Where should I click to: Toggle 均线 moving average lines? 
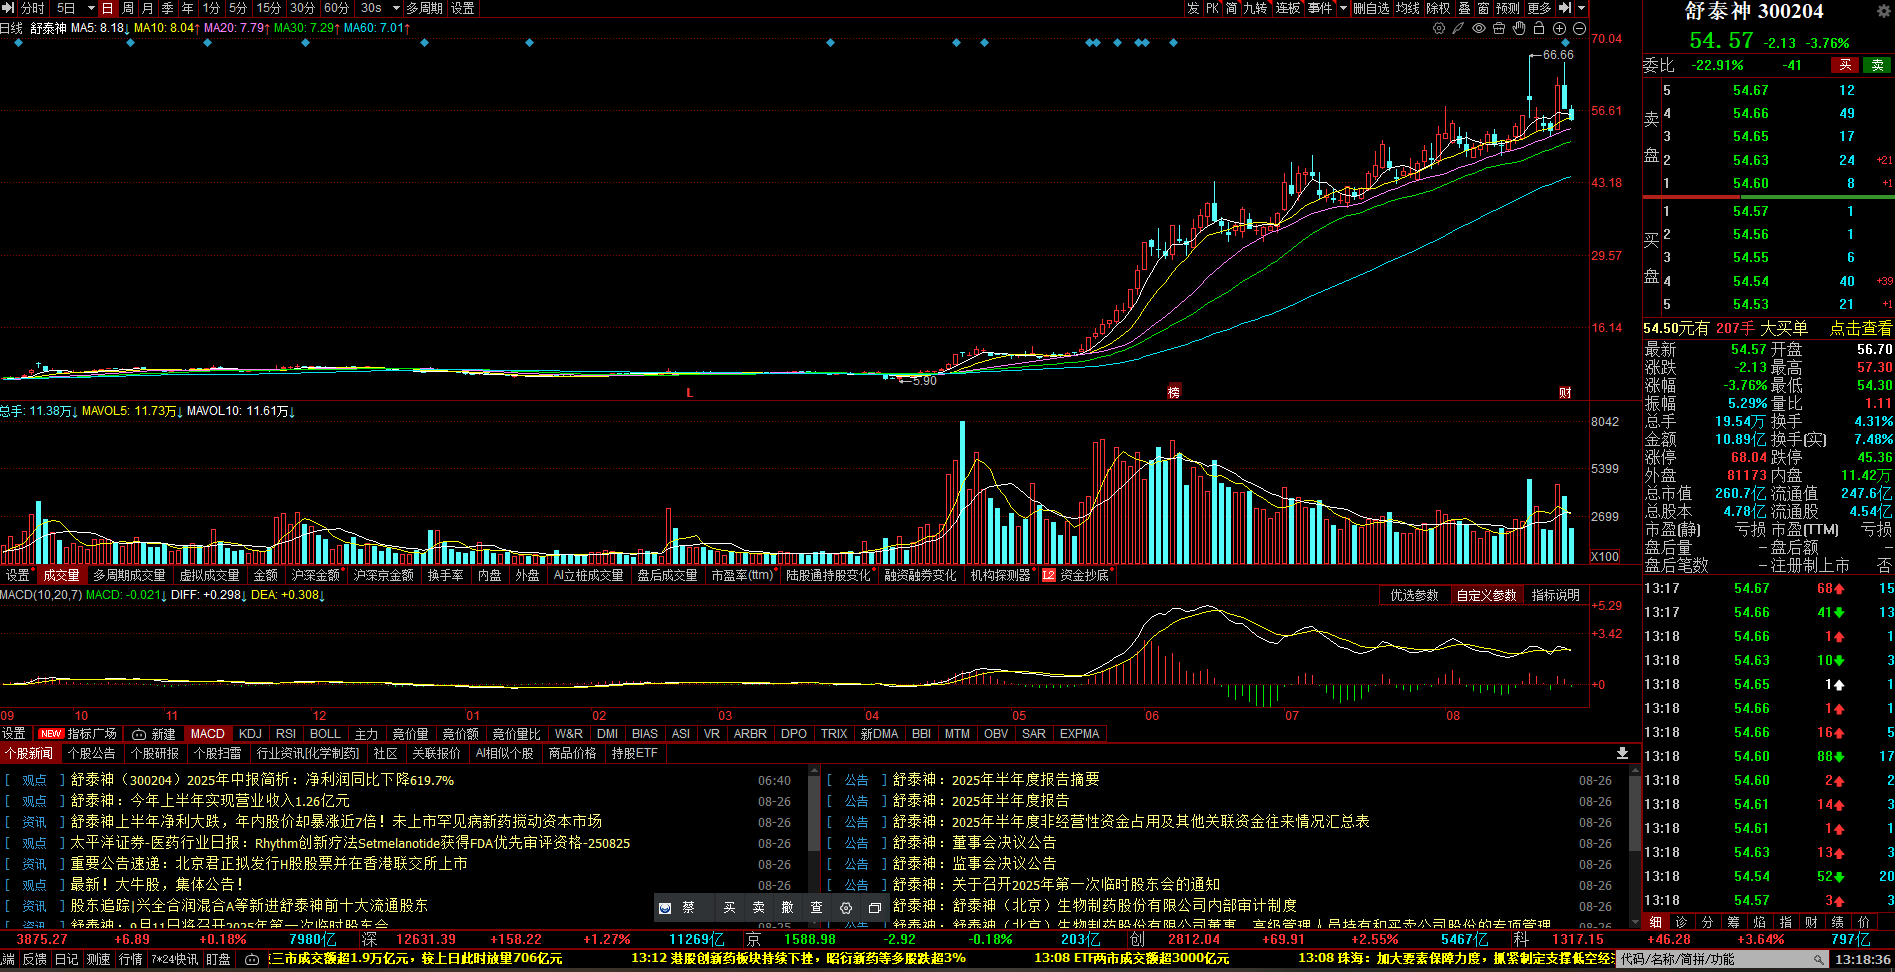[x=1408, y=8]
